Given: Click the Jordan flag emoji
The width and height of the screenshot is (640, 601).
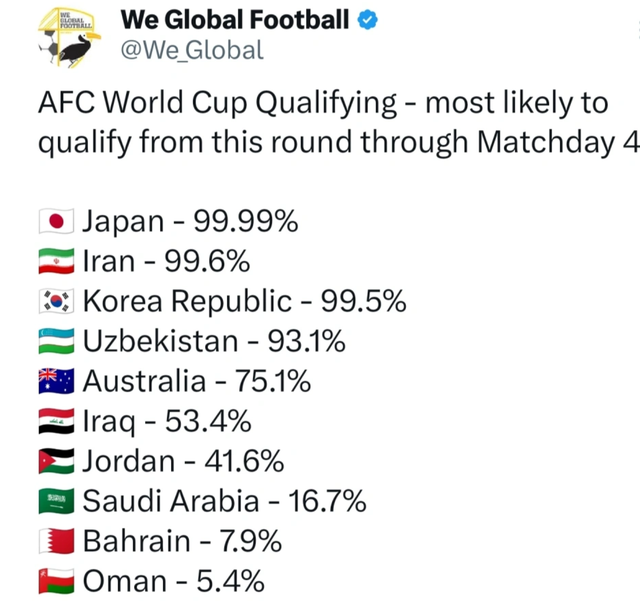Looking at the screenshot, I should point(56,461).
